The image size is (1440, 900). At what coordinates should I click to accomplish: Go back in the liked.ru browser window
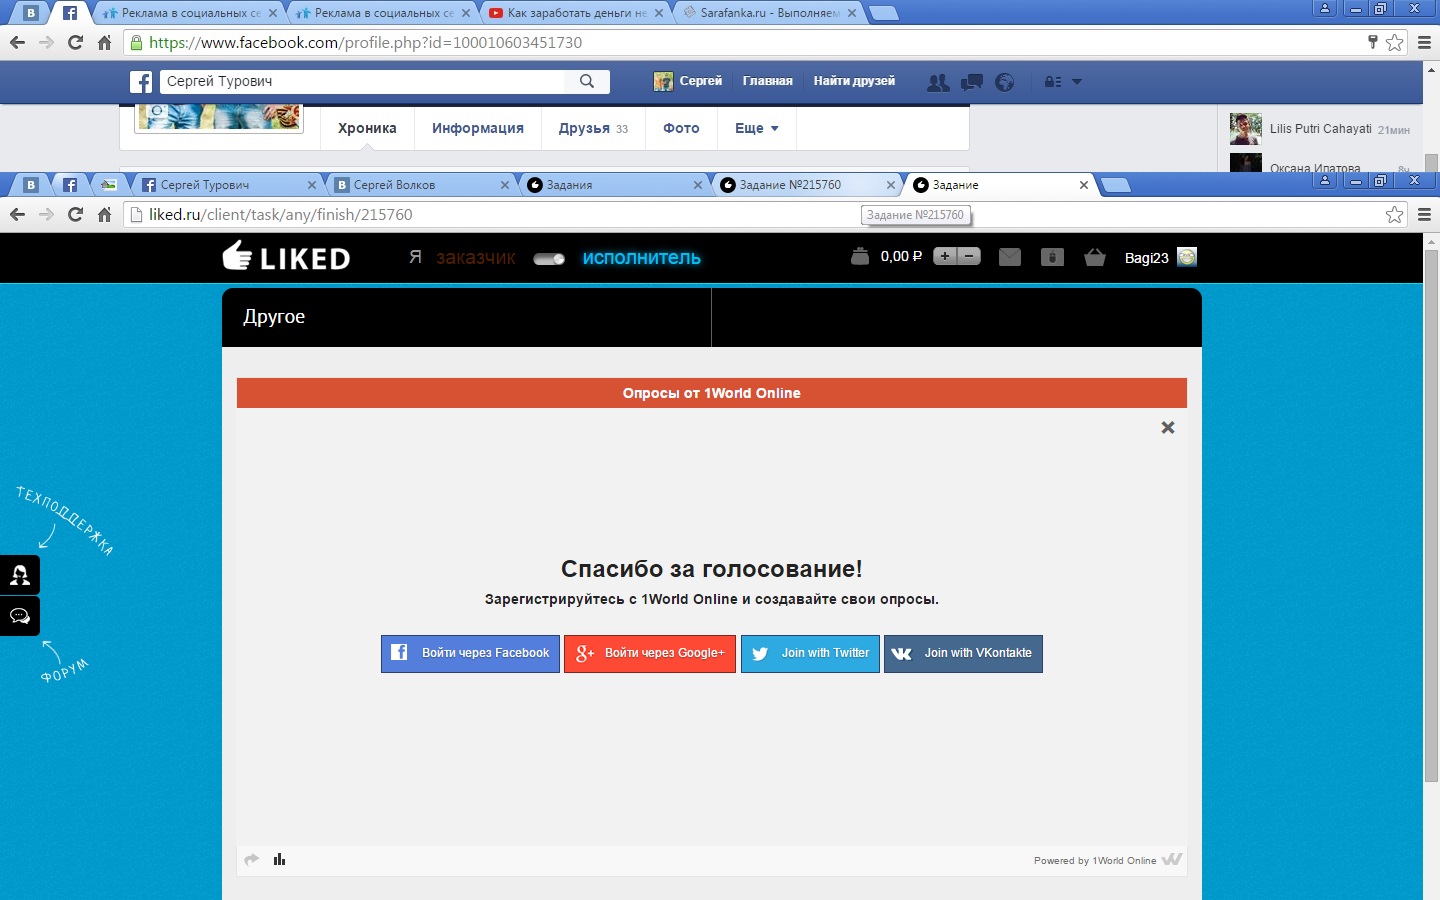[x=17, y=214]
